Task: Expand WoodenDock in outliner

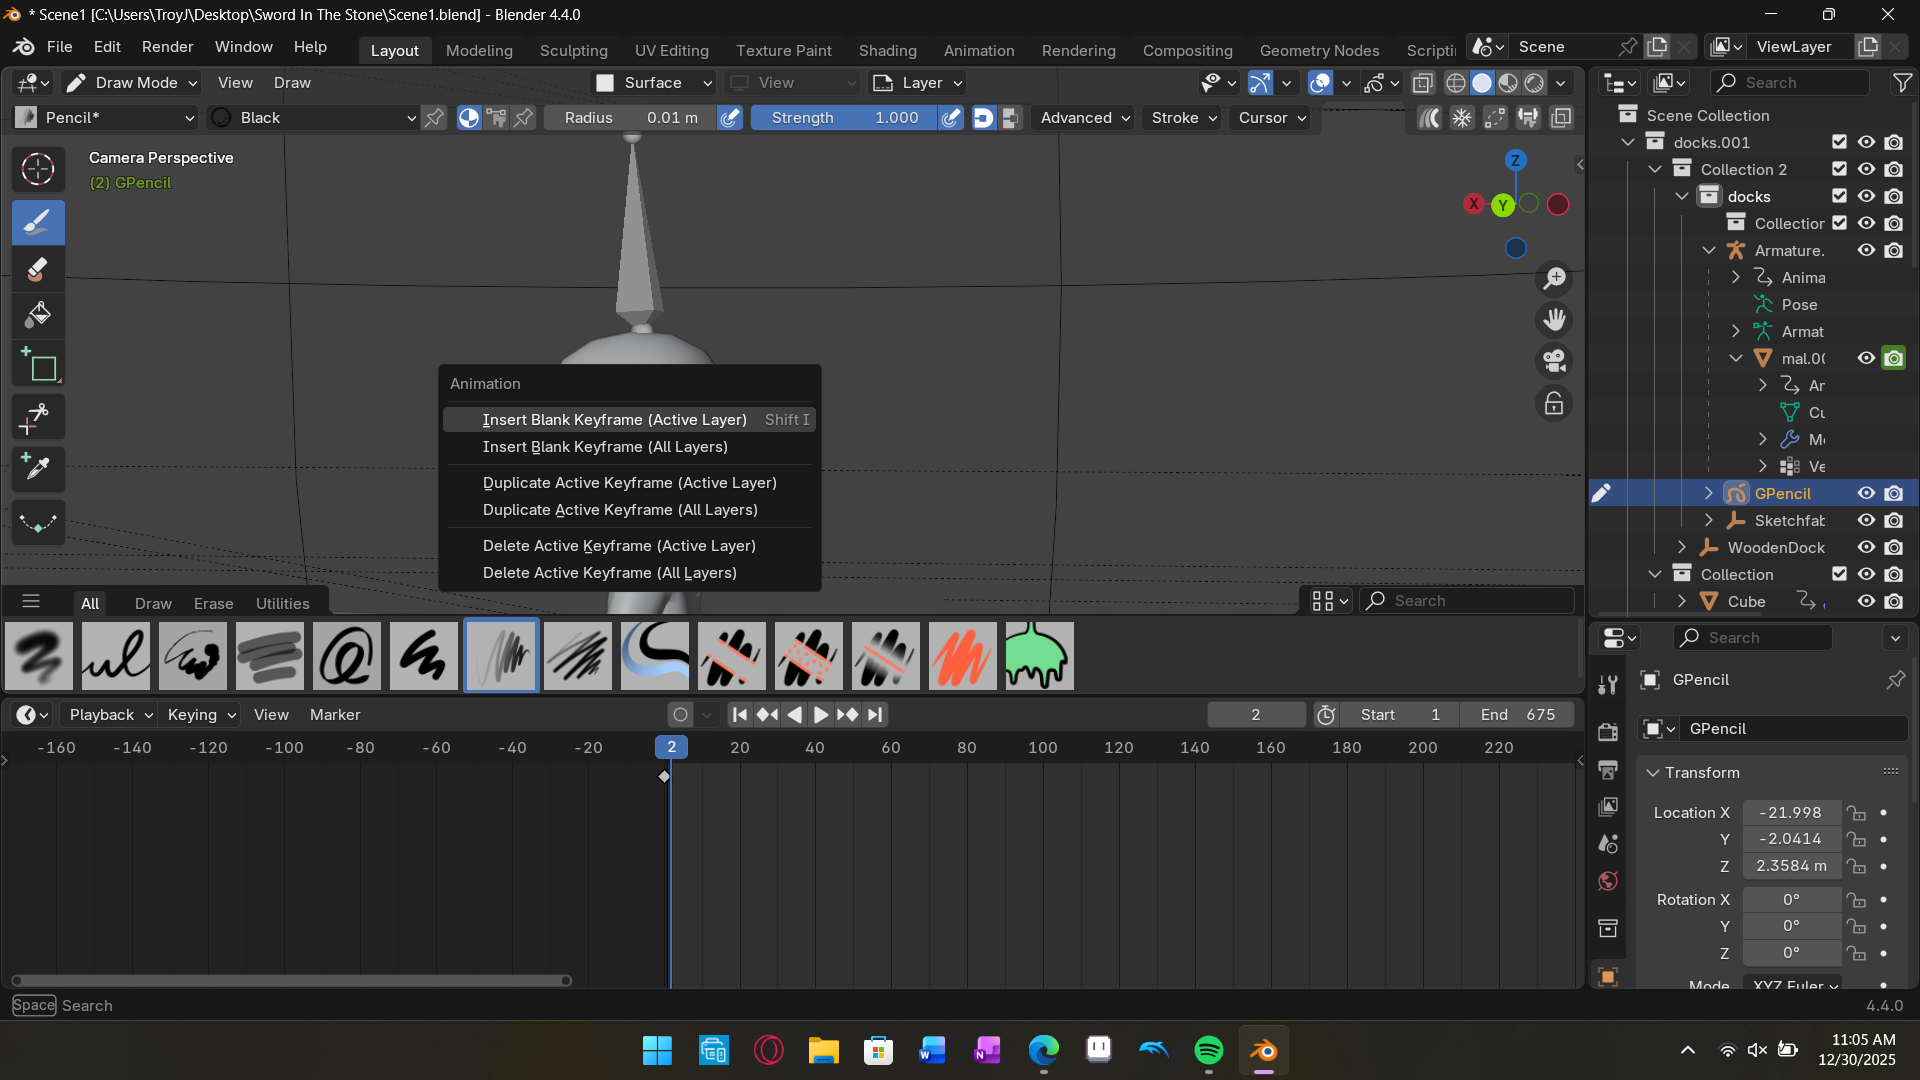Action: (1682, 547)
